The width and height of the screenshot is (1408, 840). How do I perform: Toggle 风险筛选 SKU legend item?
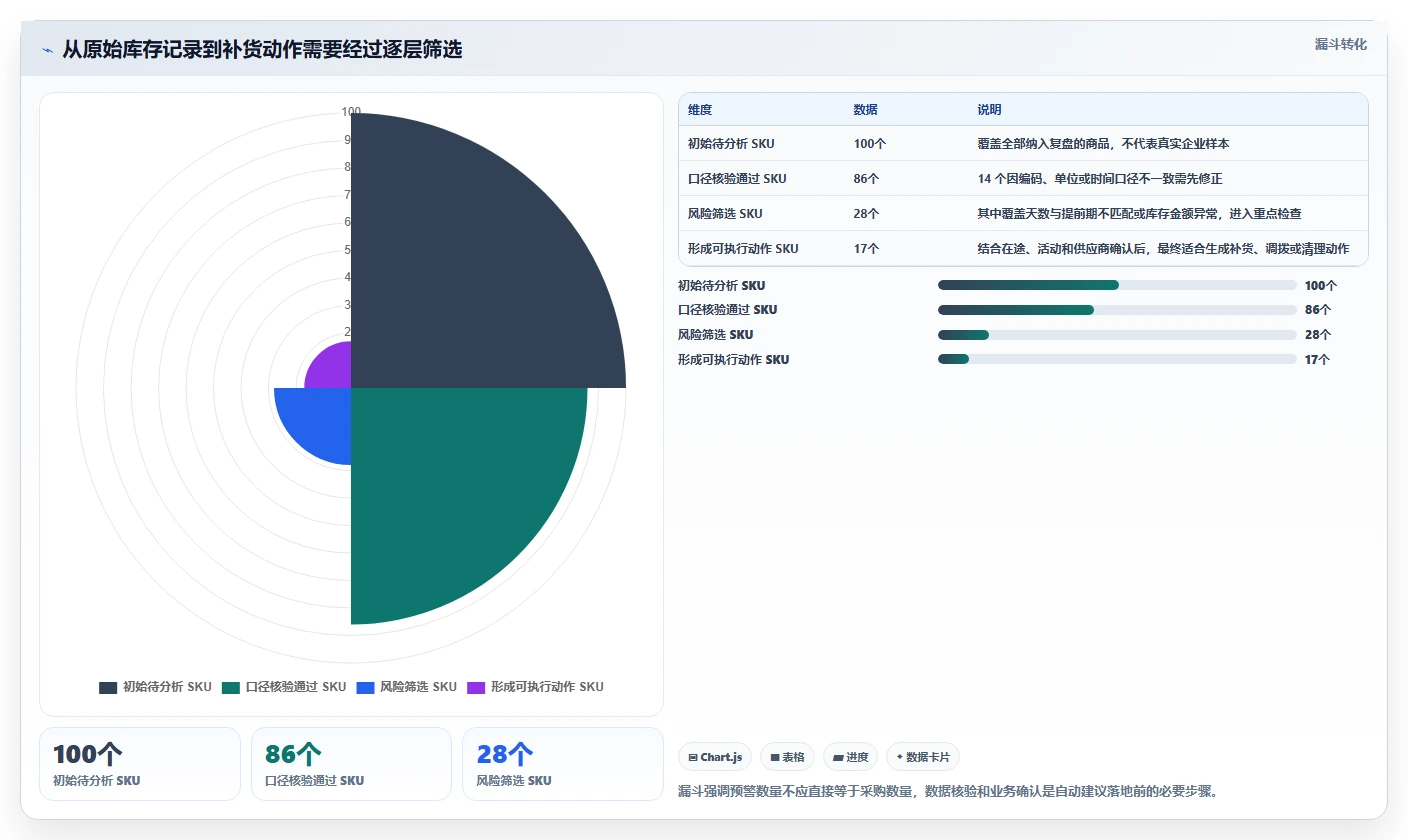tap(406, 687)
